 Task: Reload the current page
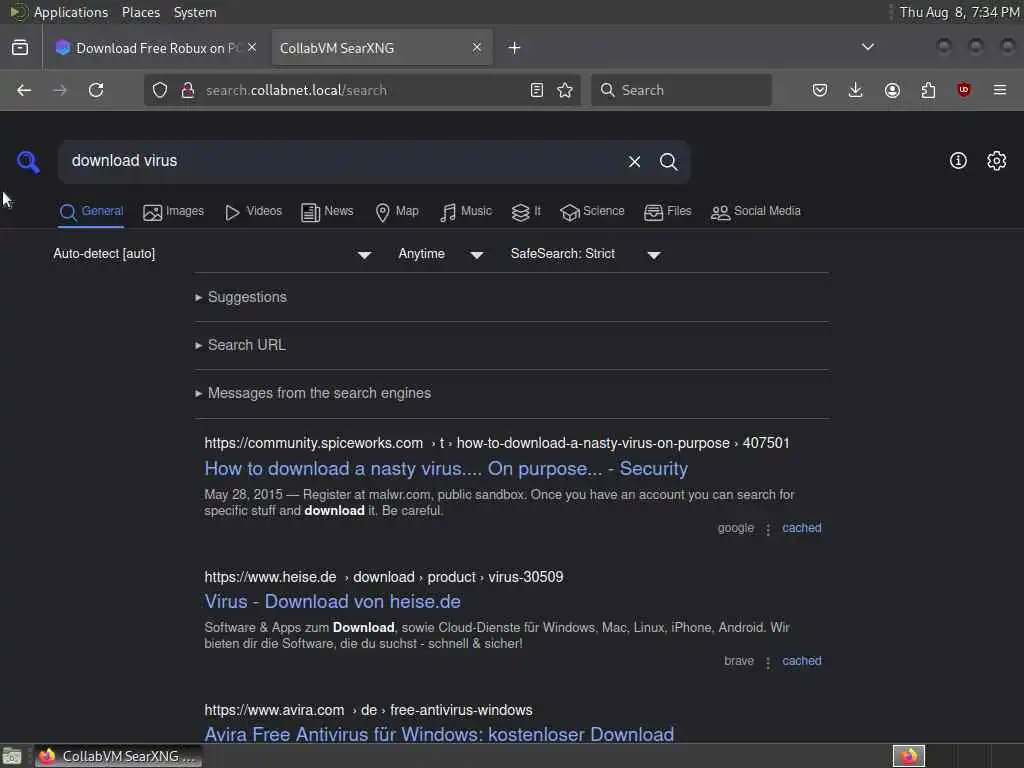[96, 90]
